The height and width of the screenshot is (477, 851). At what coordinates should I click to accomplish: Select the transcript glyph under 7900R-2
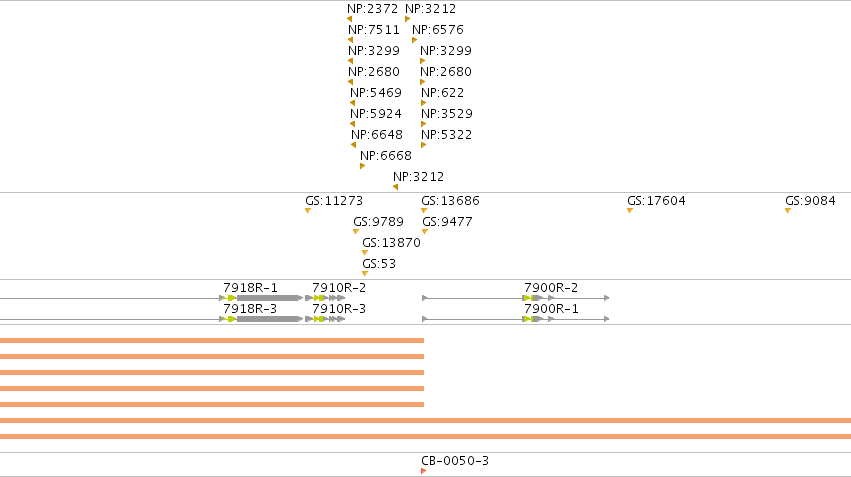pyautogui.click(x=516, y=298)
